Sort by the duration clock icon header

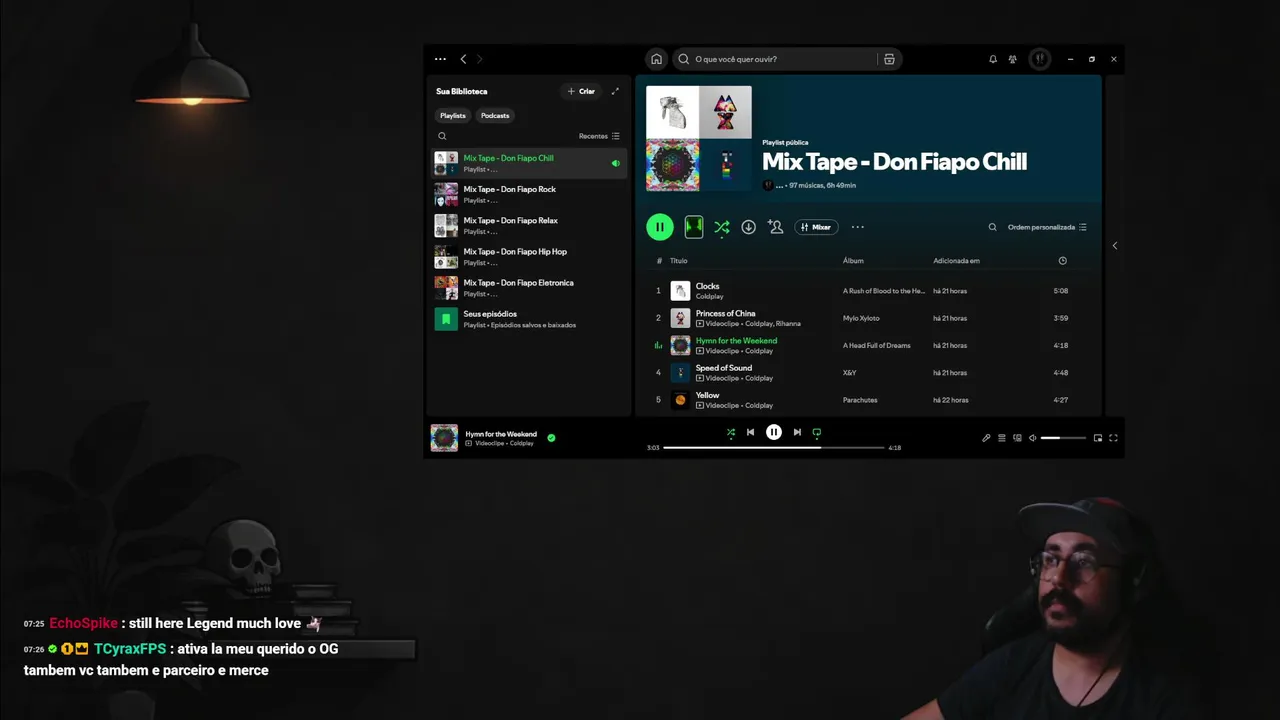point(1062,261)
